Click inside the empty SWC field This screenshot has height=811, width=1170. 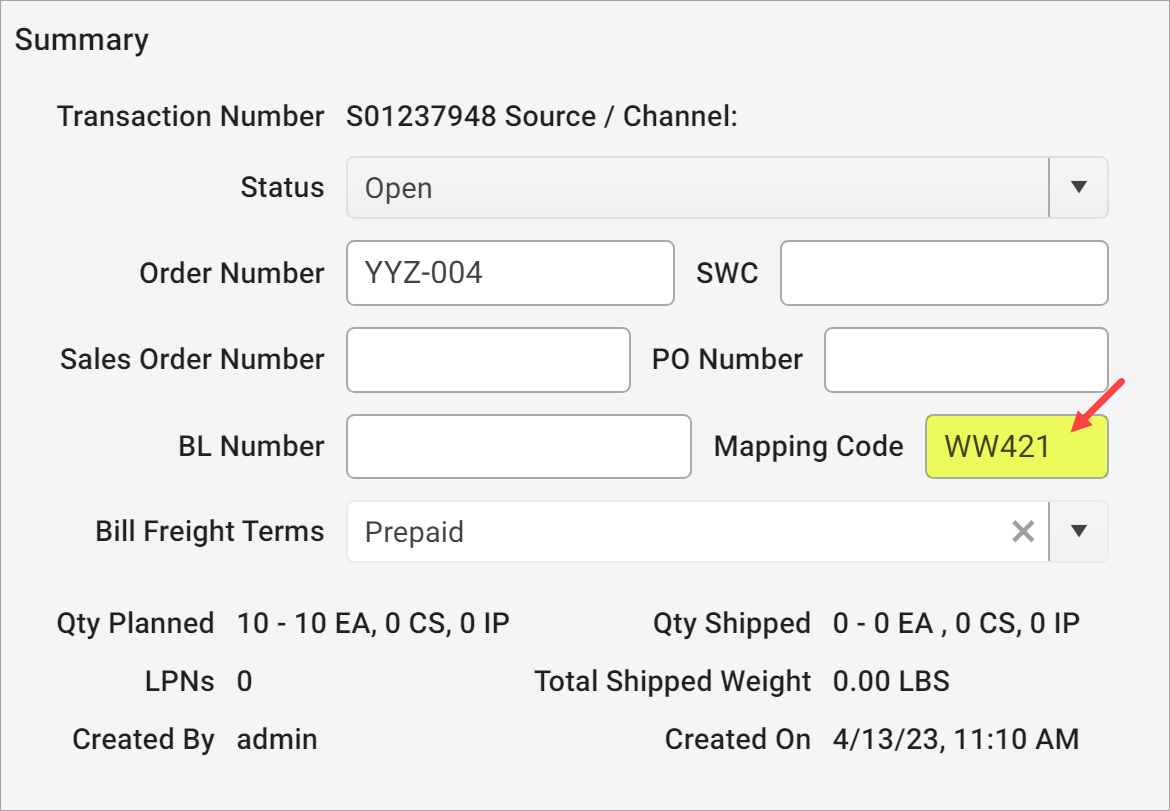tap(943, 272)
